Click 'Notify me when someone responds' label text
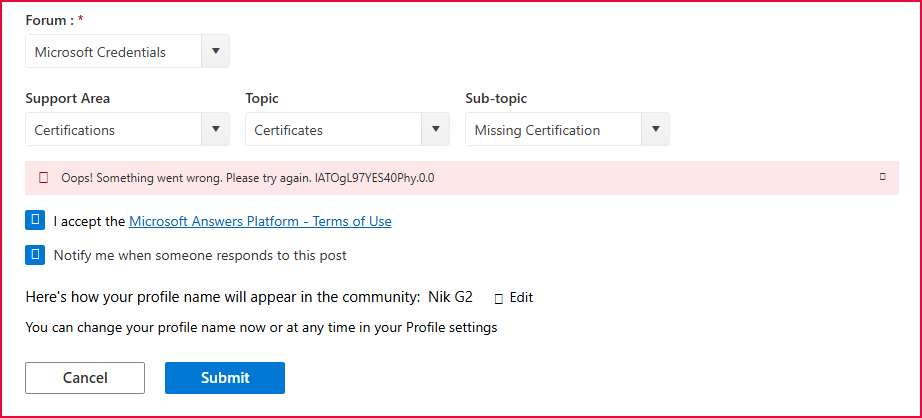 point(200,255)
